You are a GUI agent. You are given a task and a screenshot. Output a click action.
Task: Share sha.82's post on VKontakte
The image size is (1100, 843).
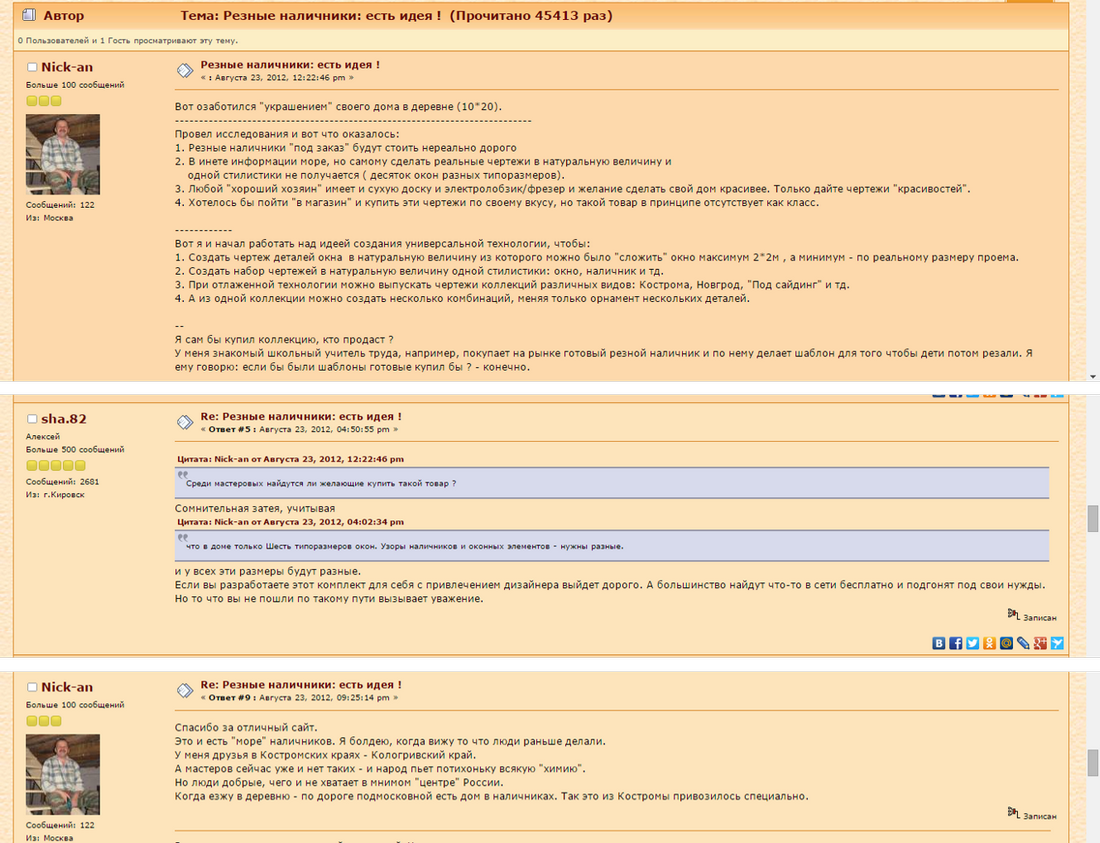939,643
